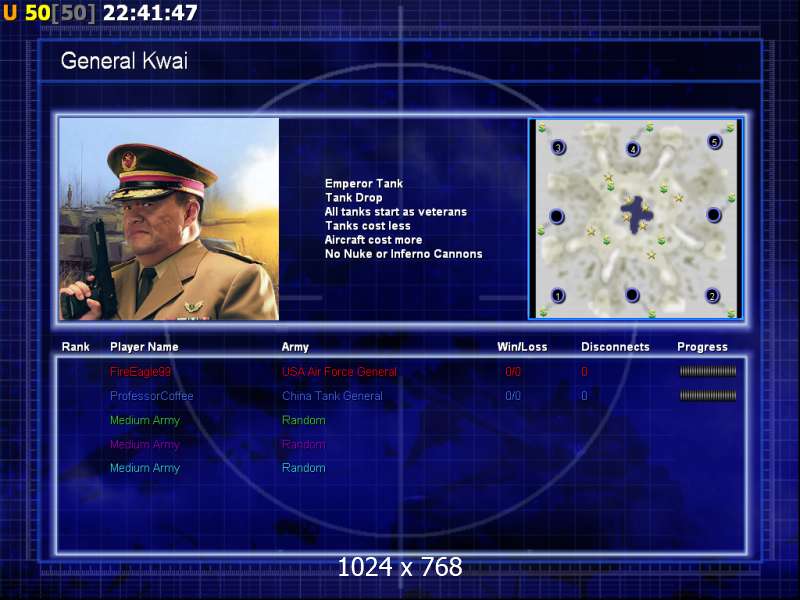Viewport: 800px width, 600px height.
Task: Click the blue cross shape in the minimap center
Action: coord(636,214)
